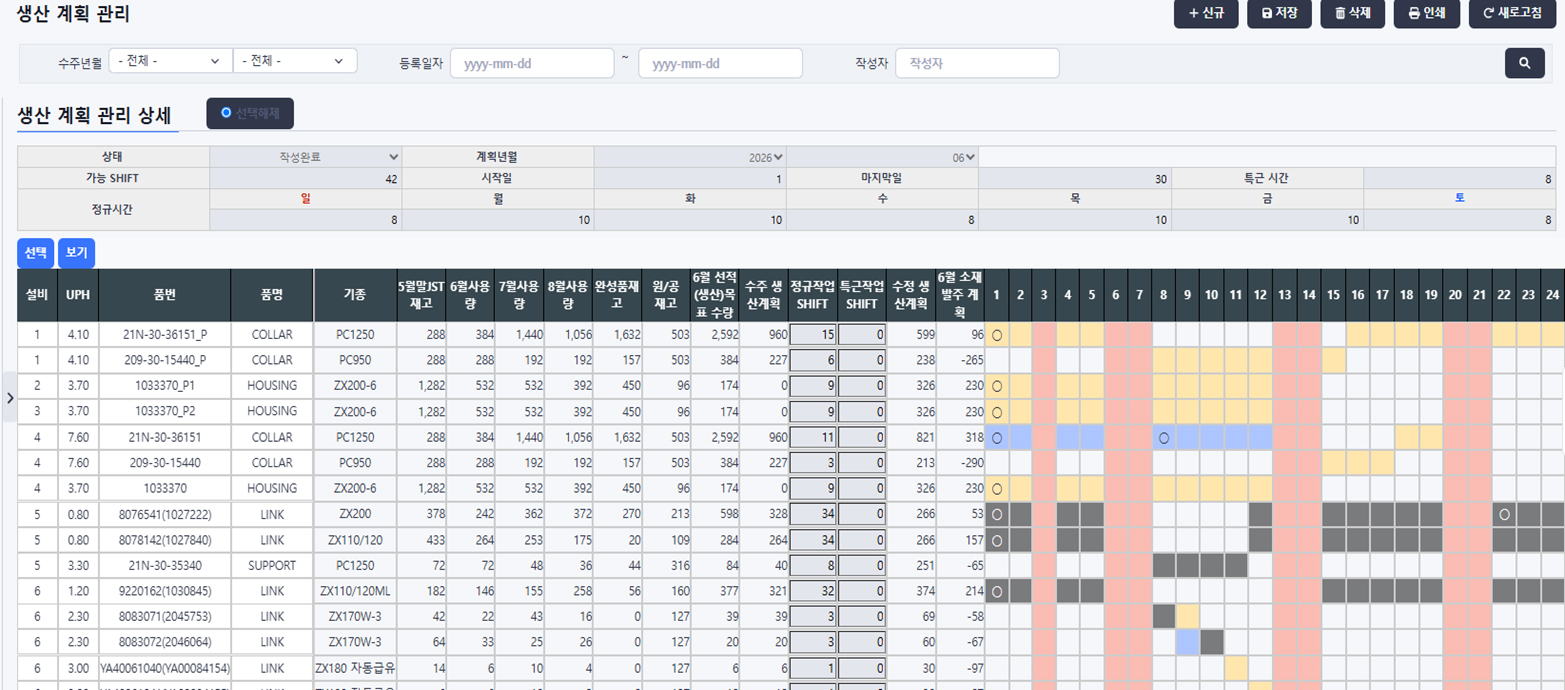This screenshot has width=1565, height=690.
Task: Edit 정규작업 SHIFT for 21N-30-36151_P row
Action: [x=812, y=334]
